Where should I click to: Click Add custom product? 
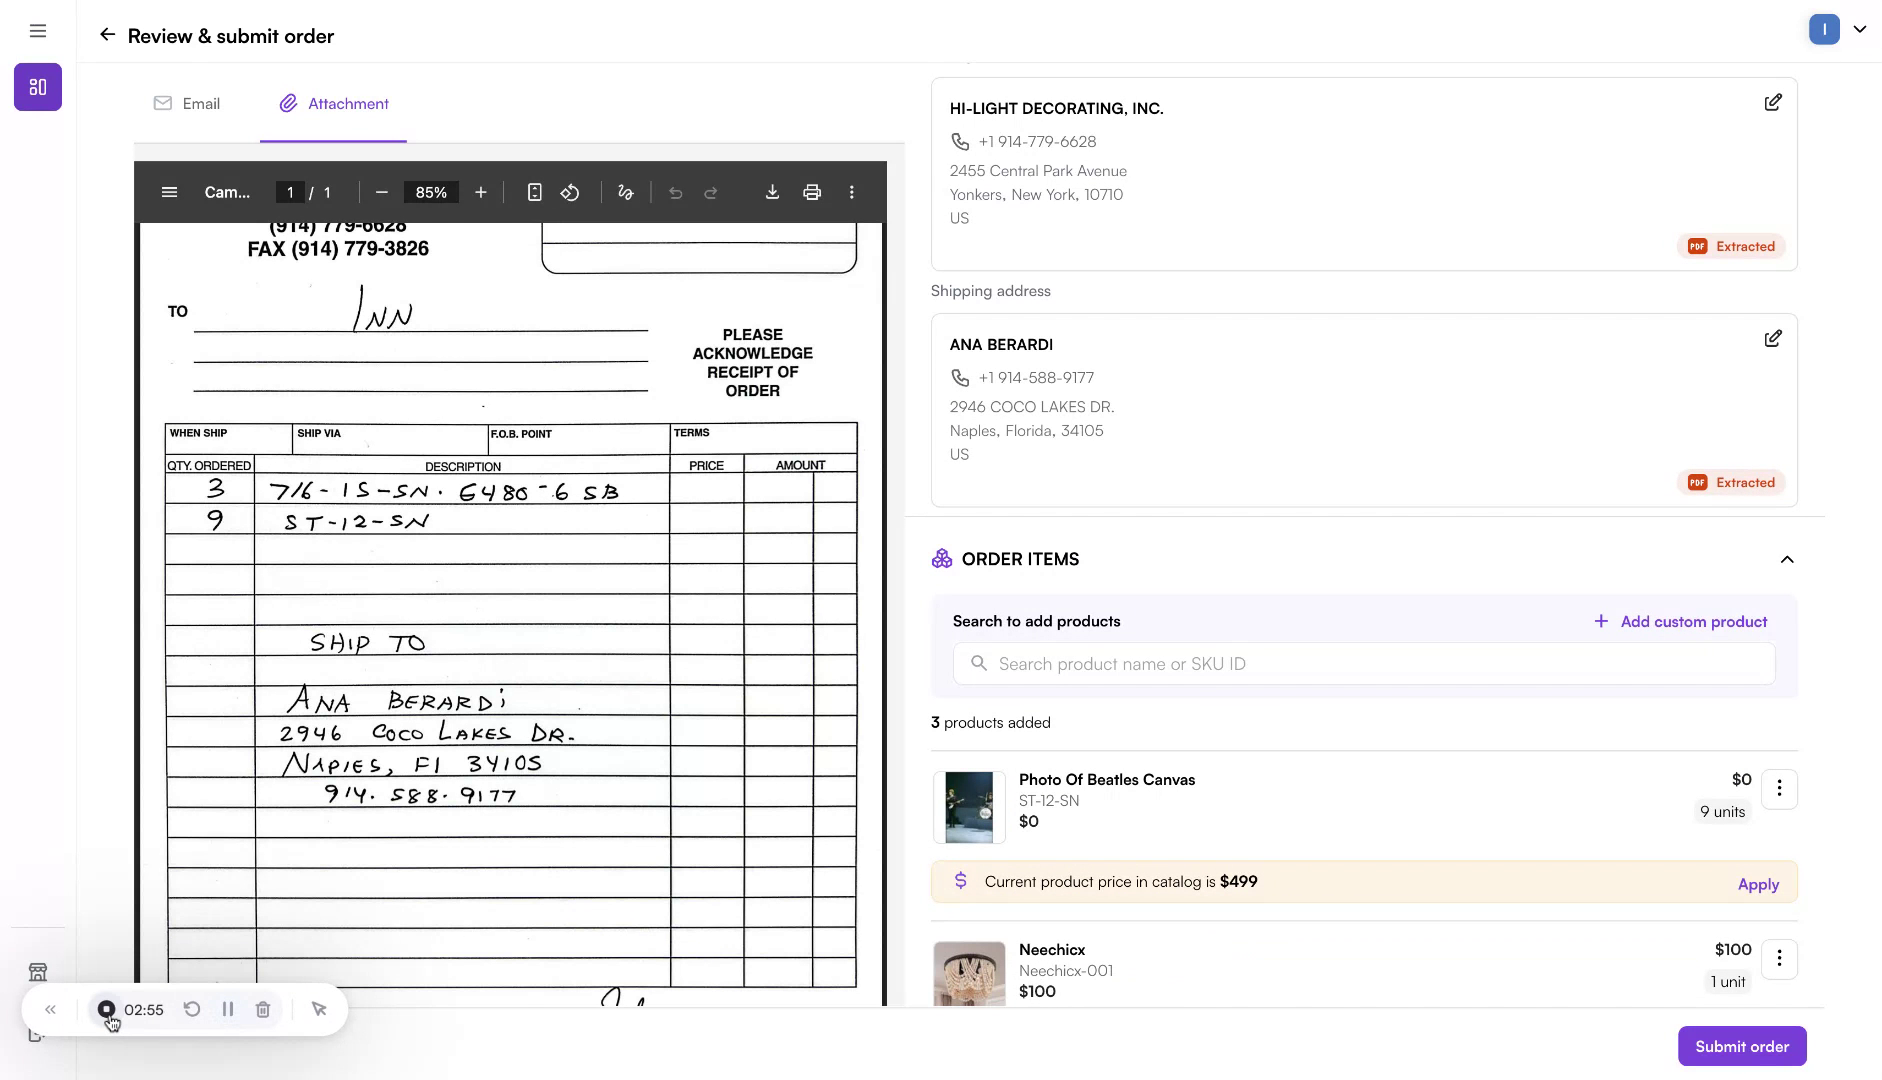1680,621
